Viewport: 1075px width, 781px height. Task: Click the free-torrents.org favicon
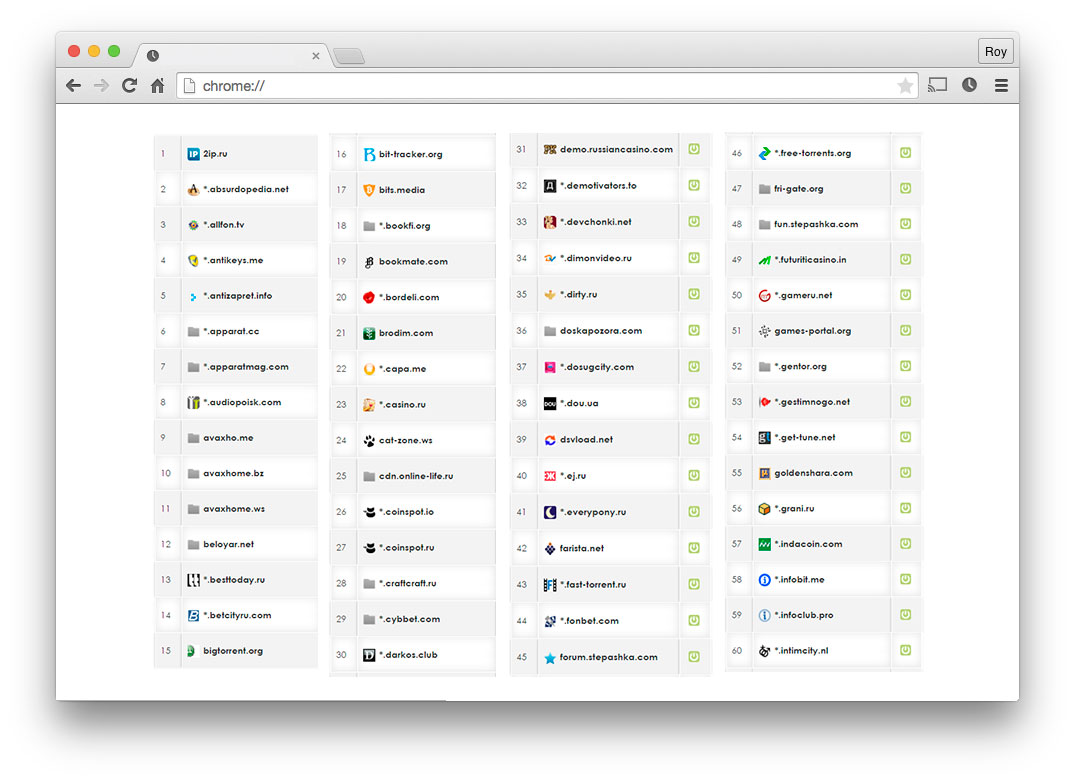click(764, 154)
